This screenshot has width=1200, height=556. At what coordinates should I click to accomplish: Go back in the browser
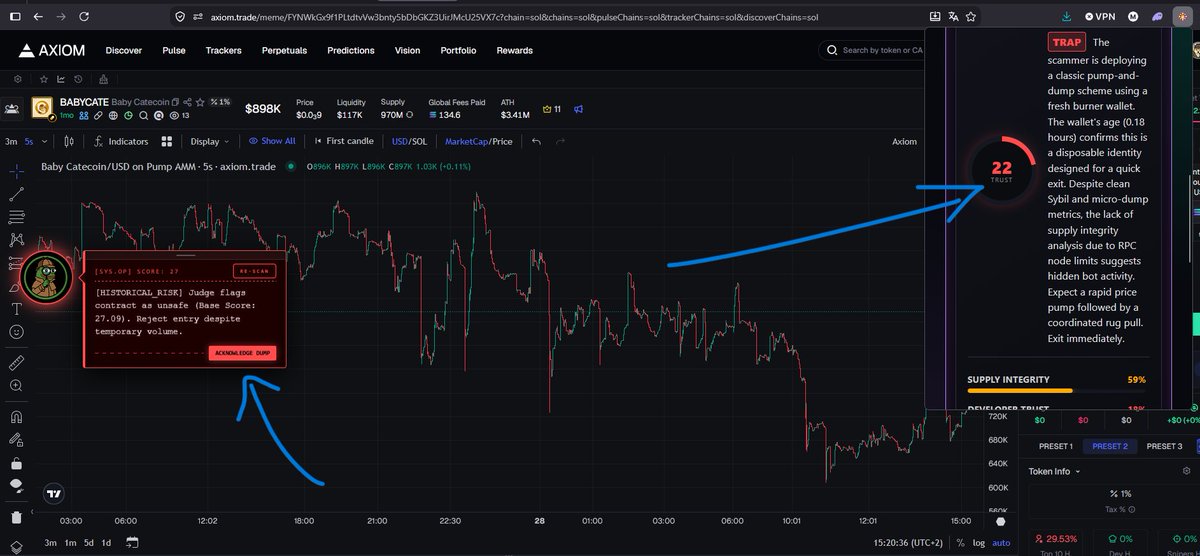pyautogui.click(x=37, y=17)
